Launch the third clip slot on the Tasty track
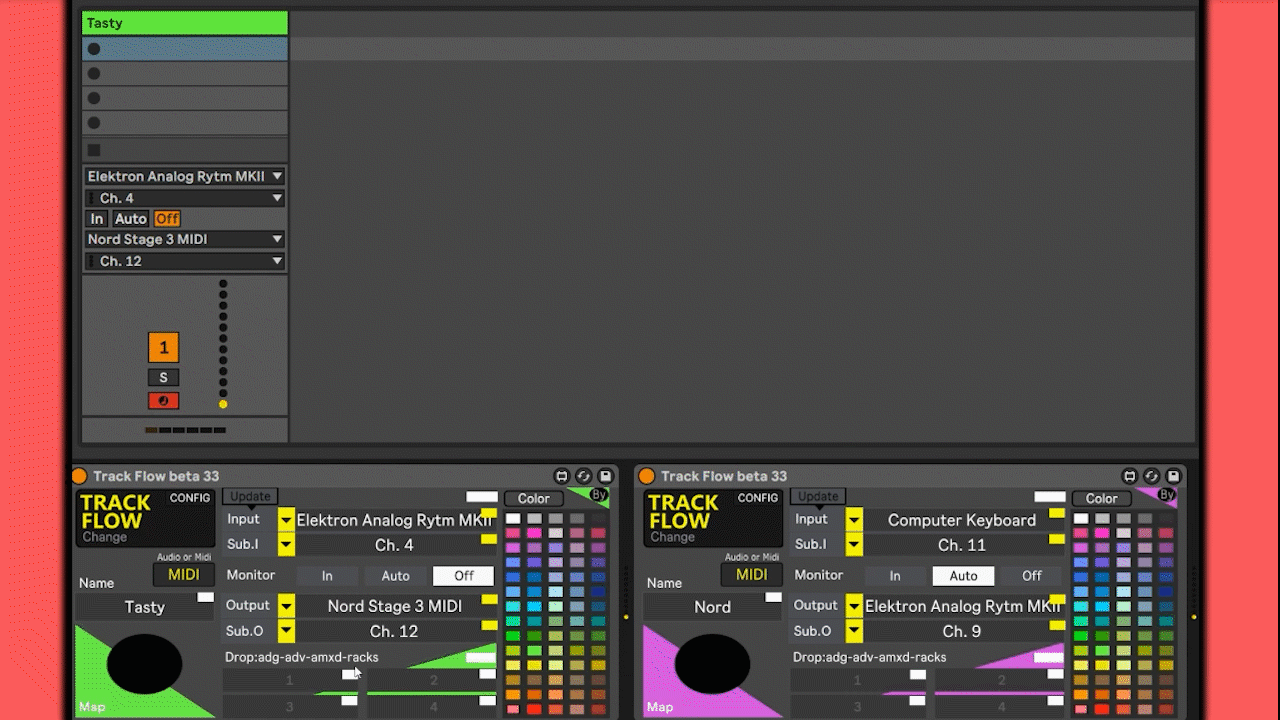The width and height of the screenshot is (1280, 720). (94, 98)
